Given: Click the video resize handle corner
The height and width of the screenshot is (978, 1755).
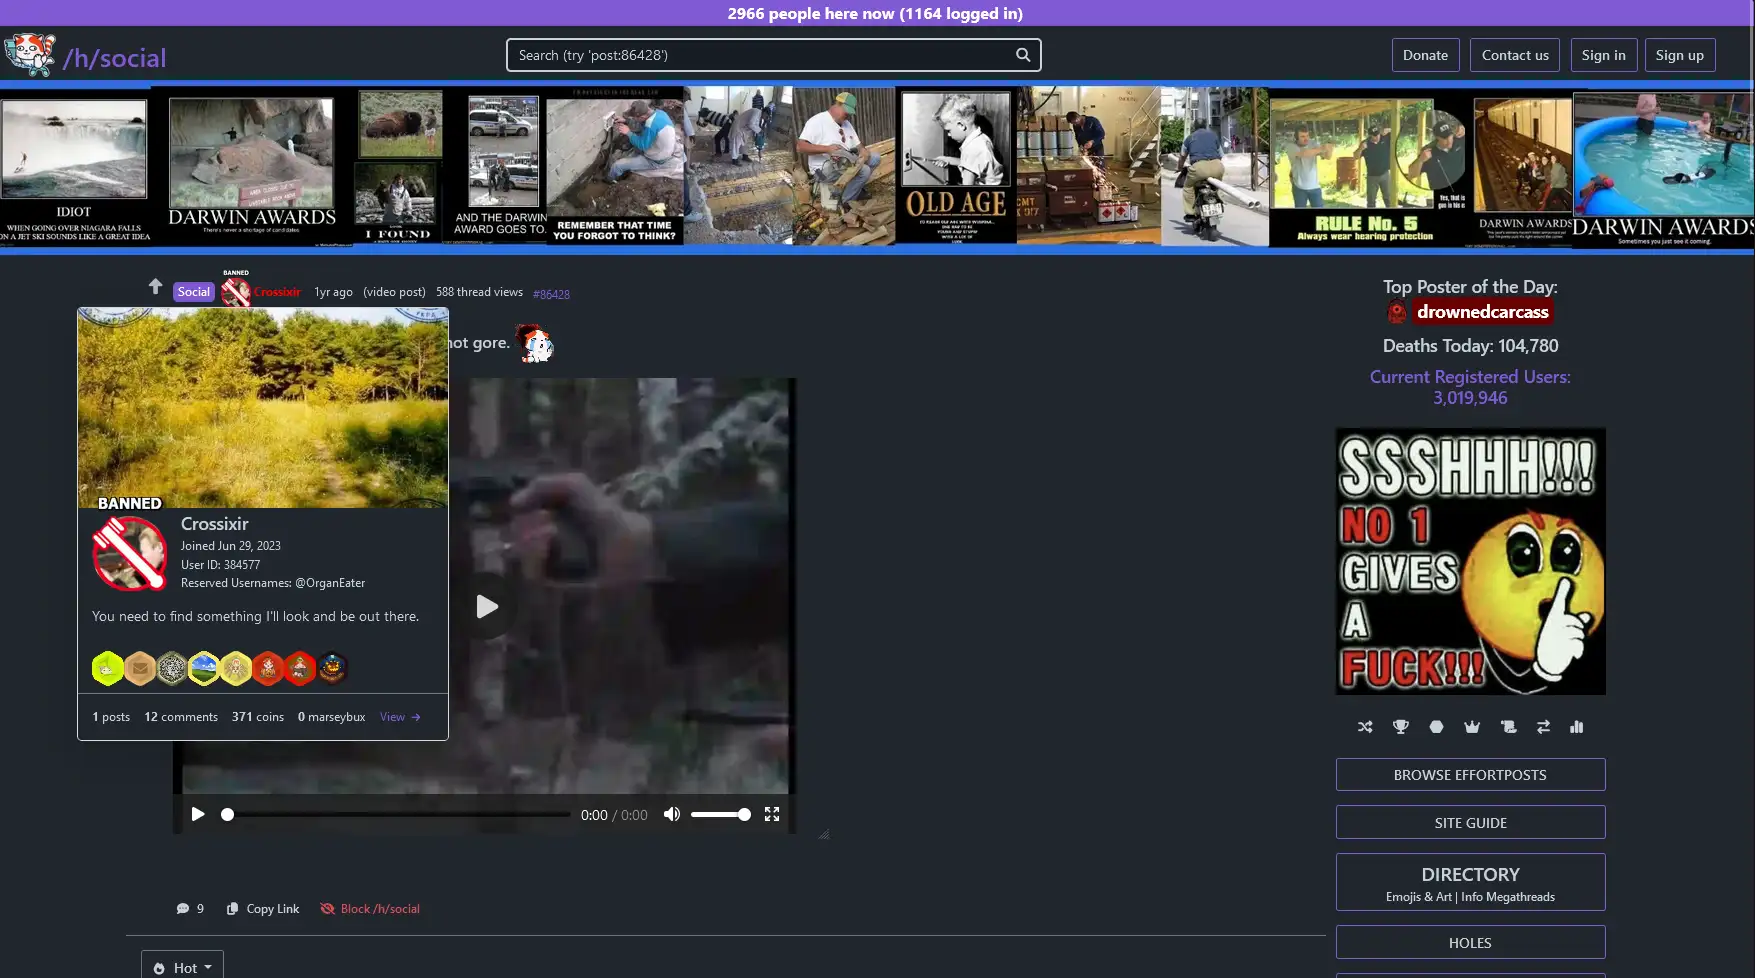Looking at the screenshot, I should click(824, 834).
